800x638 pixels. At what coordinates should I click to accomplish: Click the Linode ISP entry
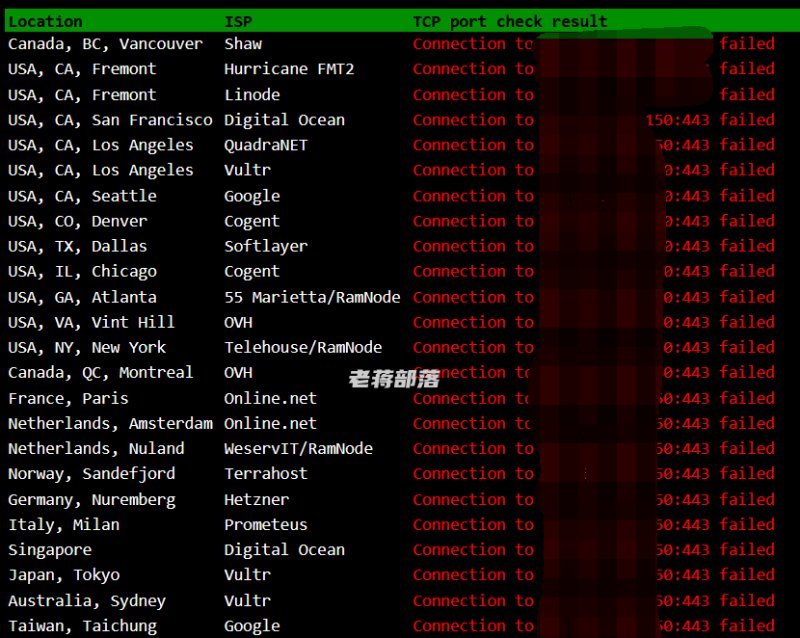click(x=252, y=94)
